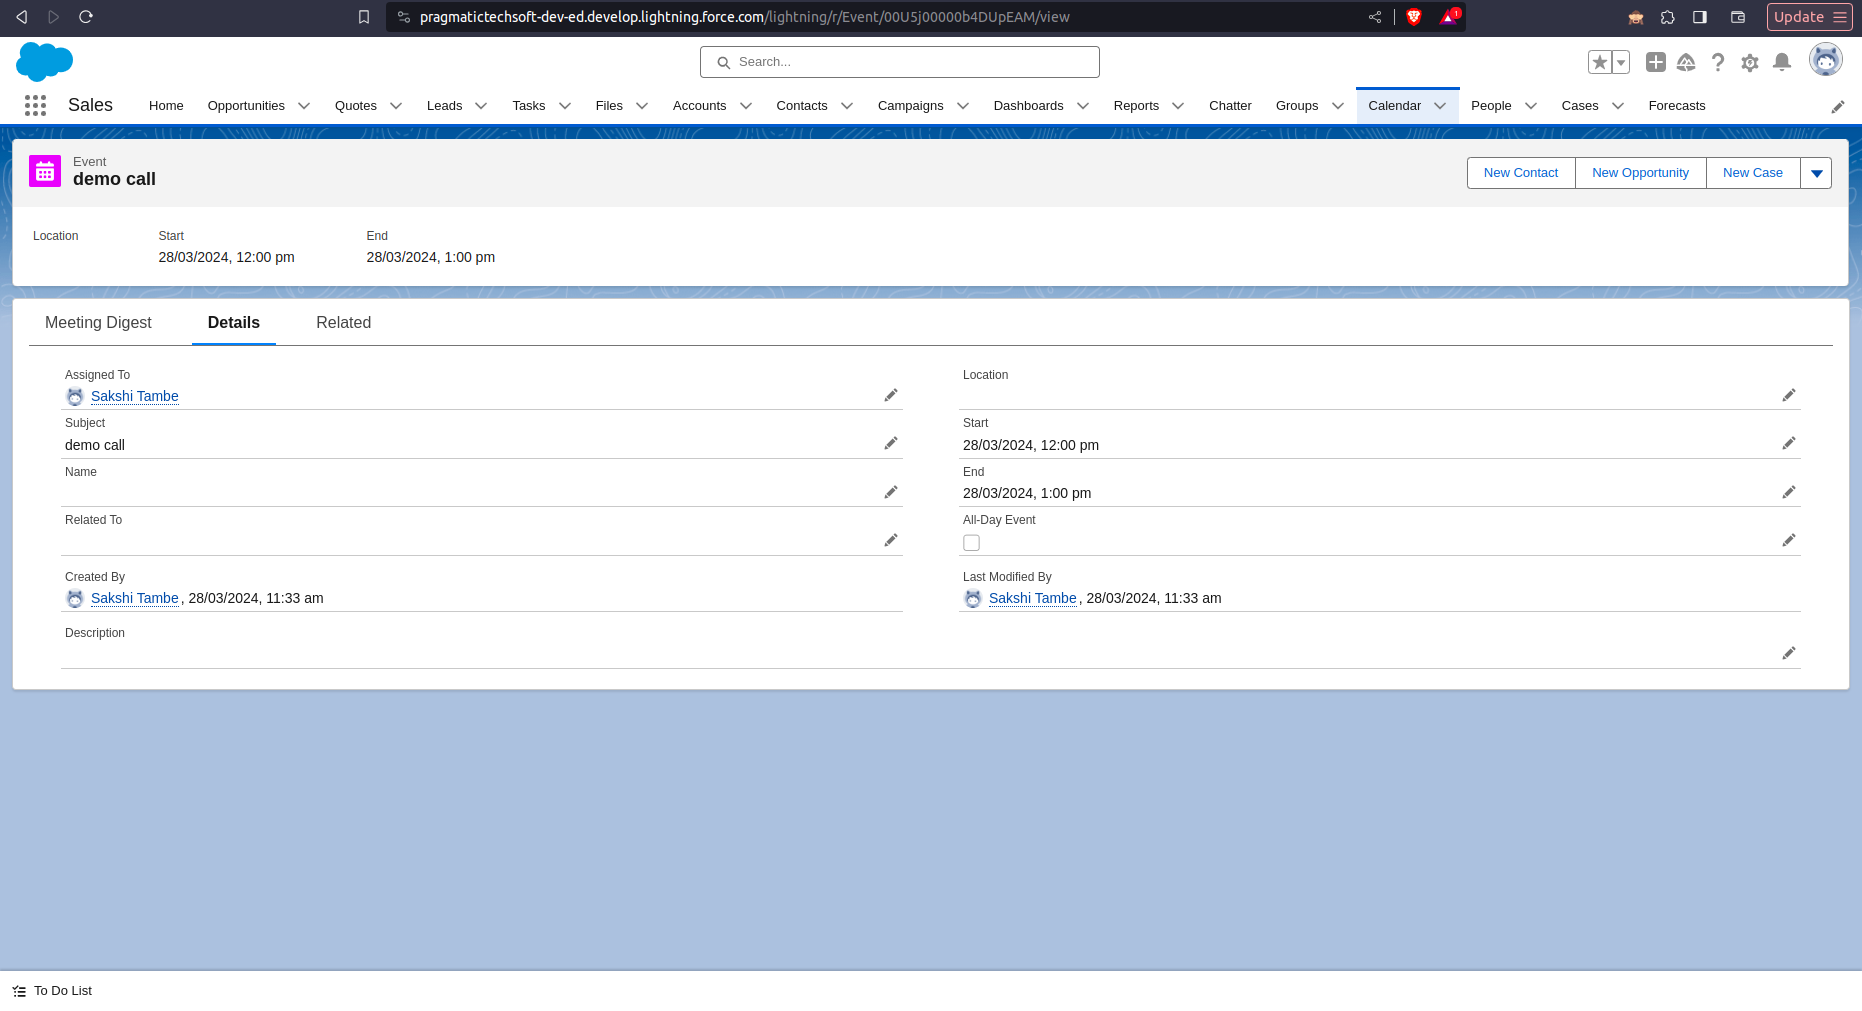The height and width of the screenshot is (1011, 1862).
Task: Open the browser extensions puzzle icon
Action: point(1667,17)
